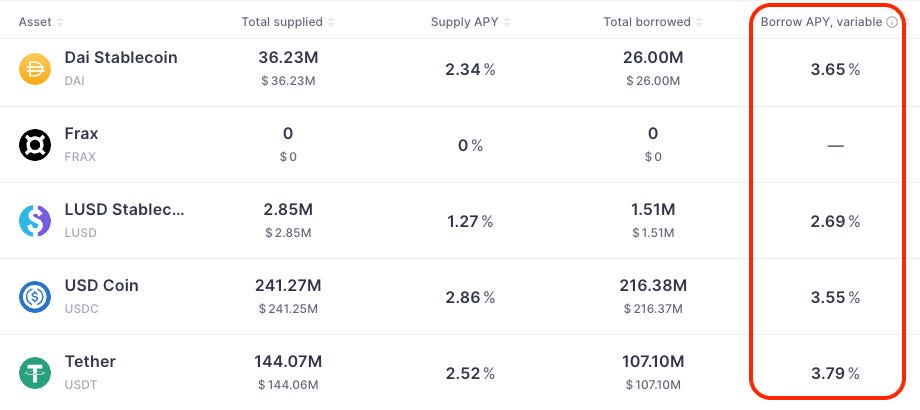This screenshot has width=920, height=410.
Task: Open the Tether asset link
Action: [x=90, y=362]
